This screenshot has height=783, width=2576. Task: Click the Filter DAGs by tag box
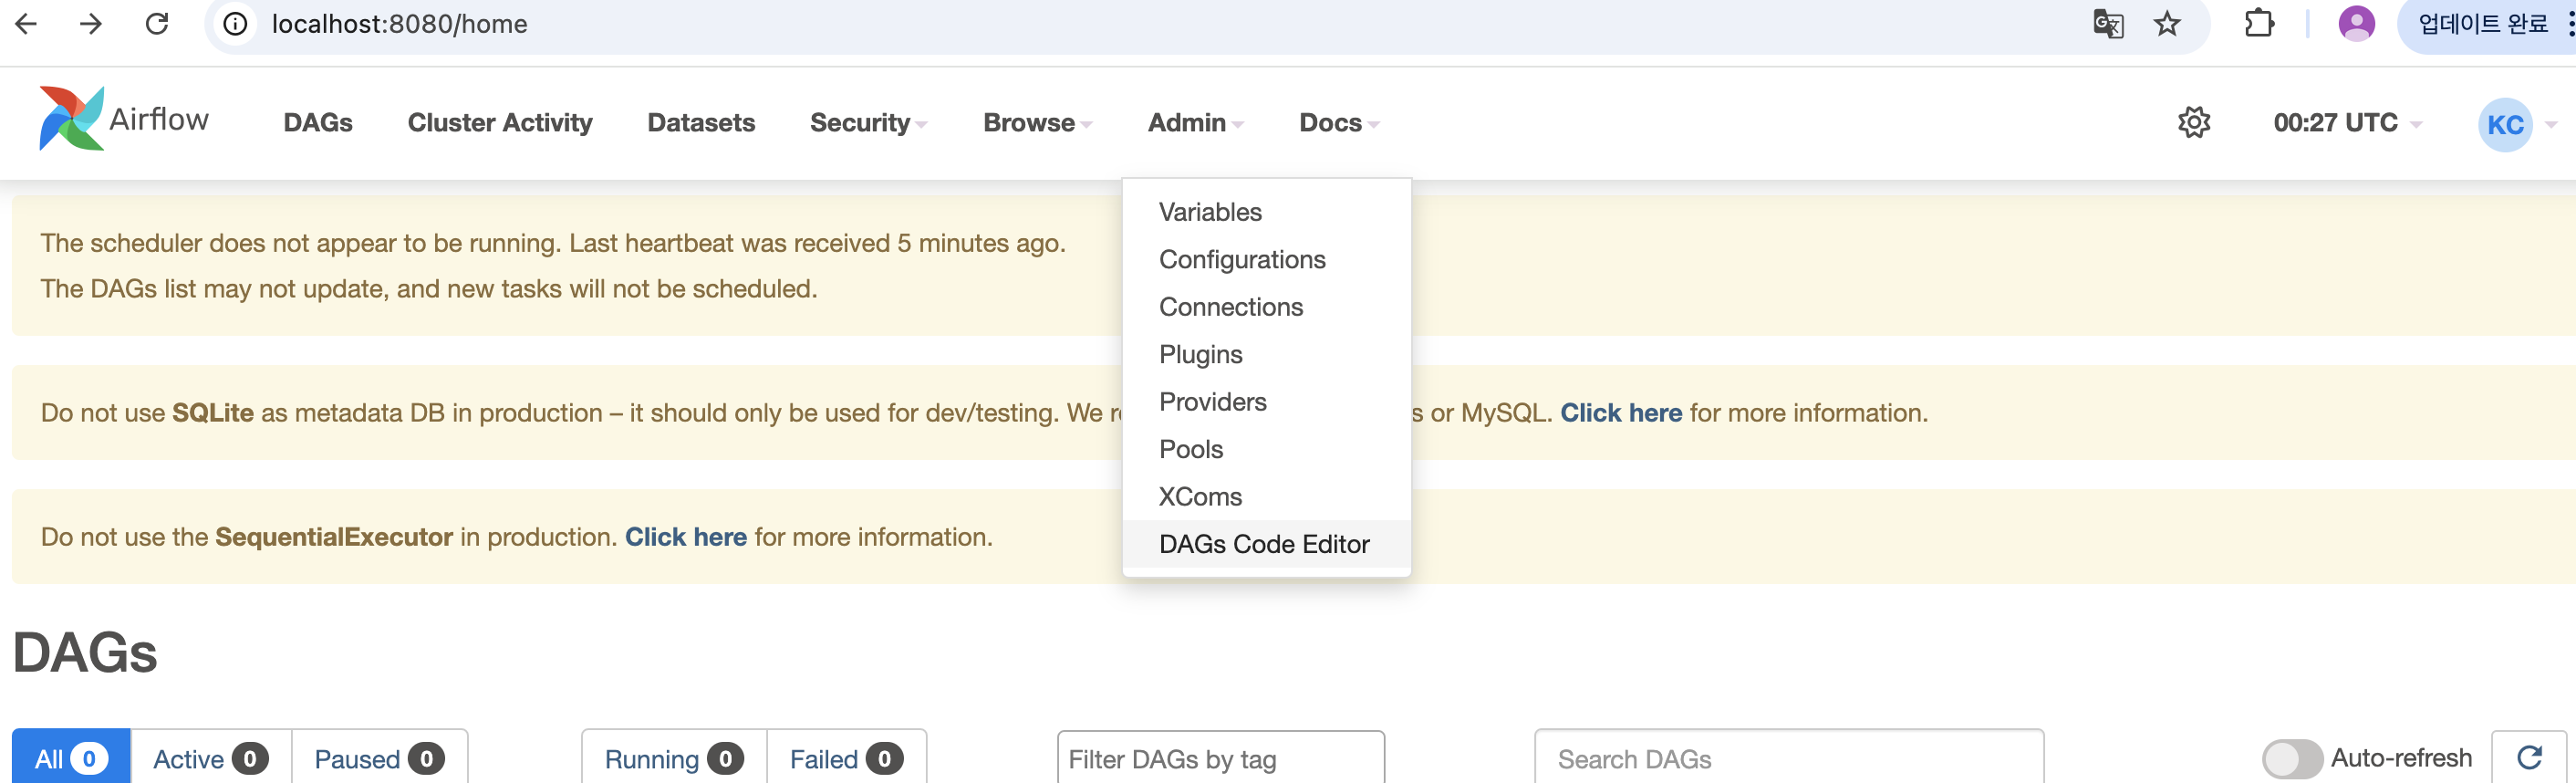[1220, 759]
